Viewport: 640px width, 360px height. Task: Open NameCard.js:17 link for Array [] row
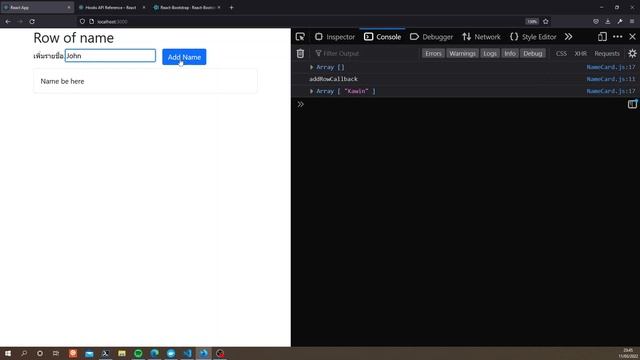click(611, 67)
